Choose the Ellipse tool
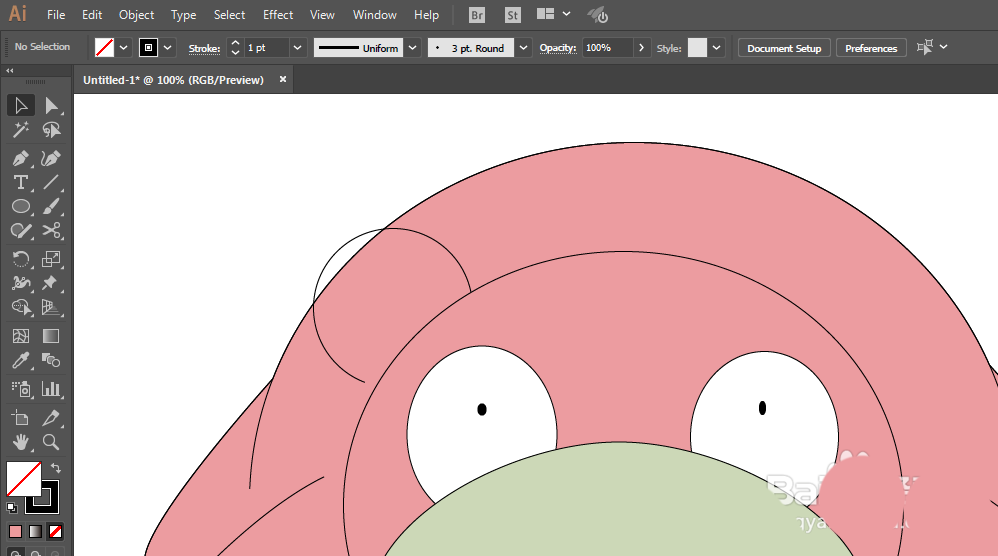This screenshot has width=998, height=556. [x=20, y=207]
